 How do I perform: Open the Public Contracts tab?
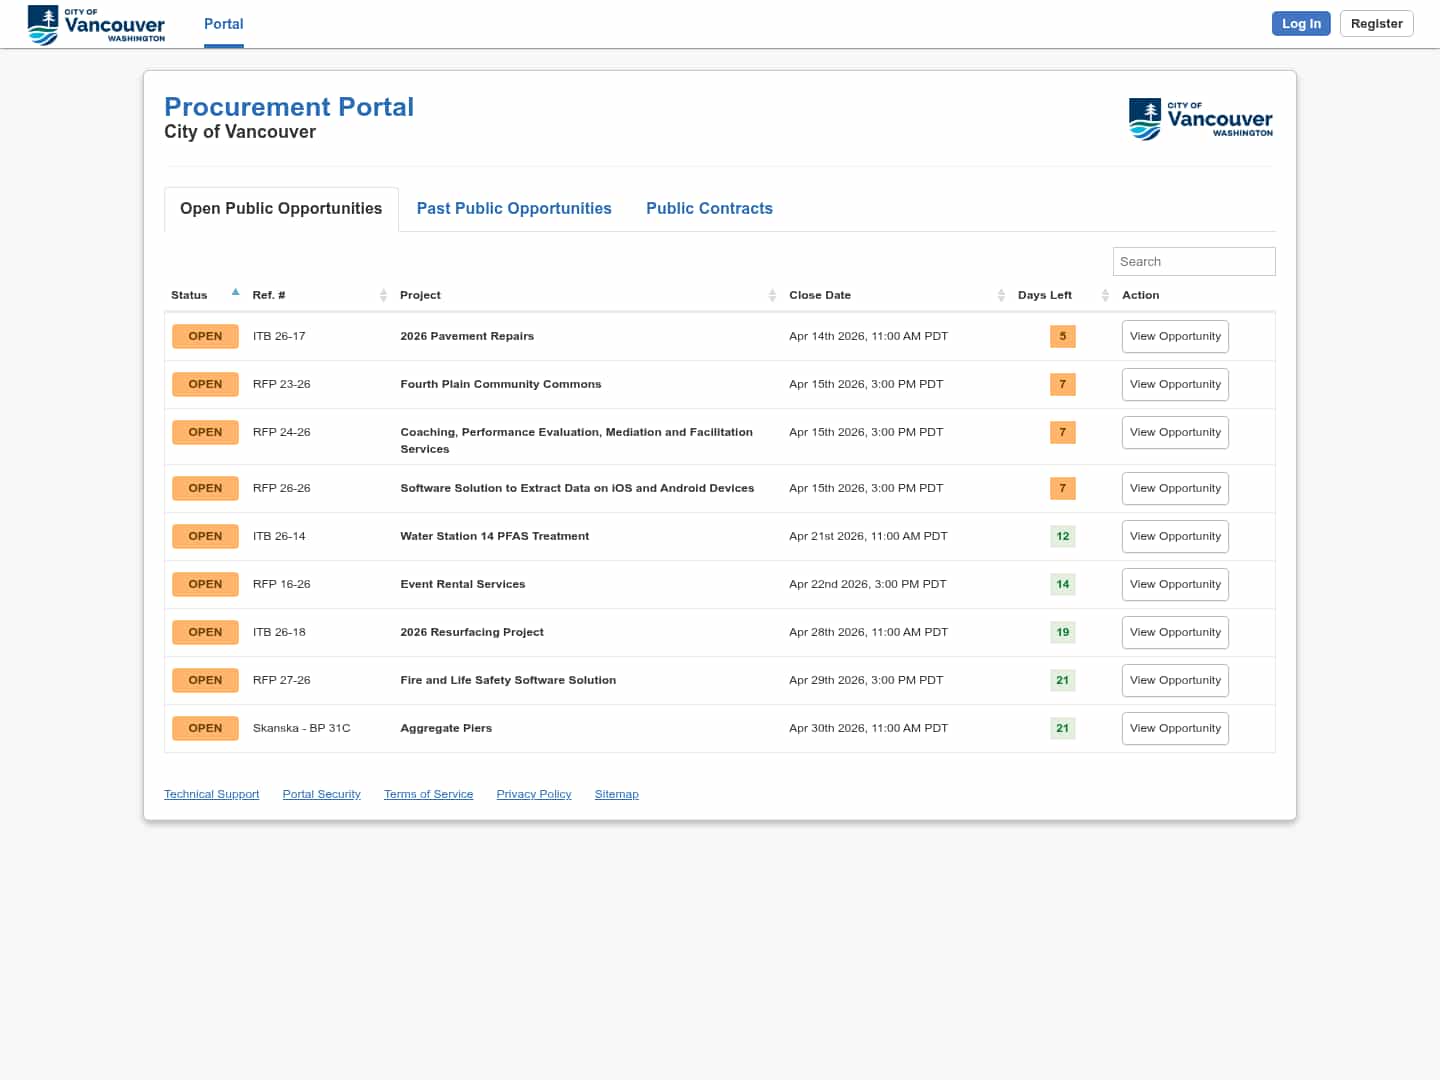(x=709, y=208)
